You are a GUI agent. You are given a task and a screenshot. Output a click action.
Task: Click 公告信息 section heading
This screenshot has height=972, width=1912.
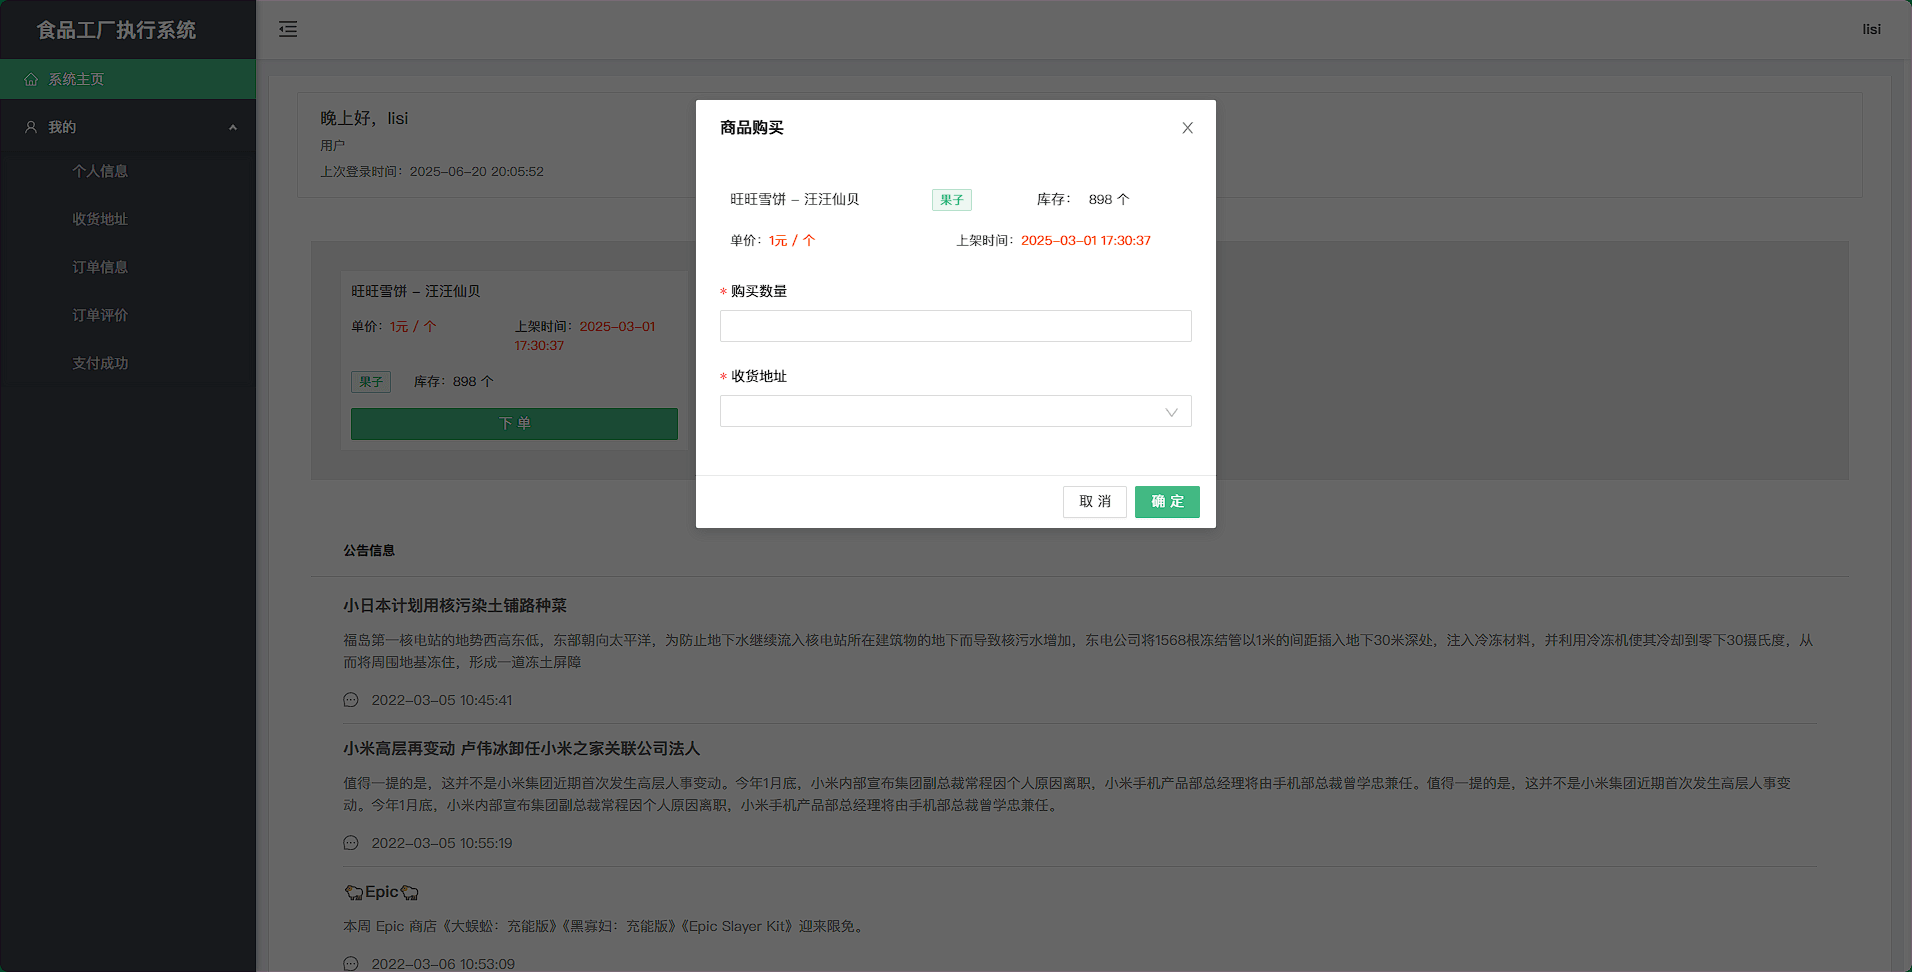click(x=369, y=550)
